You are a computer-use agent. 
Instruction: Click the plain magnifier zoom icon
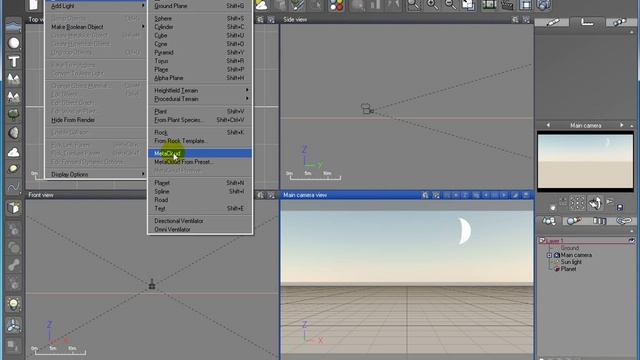414,5
